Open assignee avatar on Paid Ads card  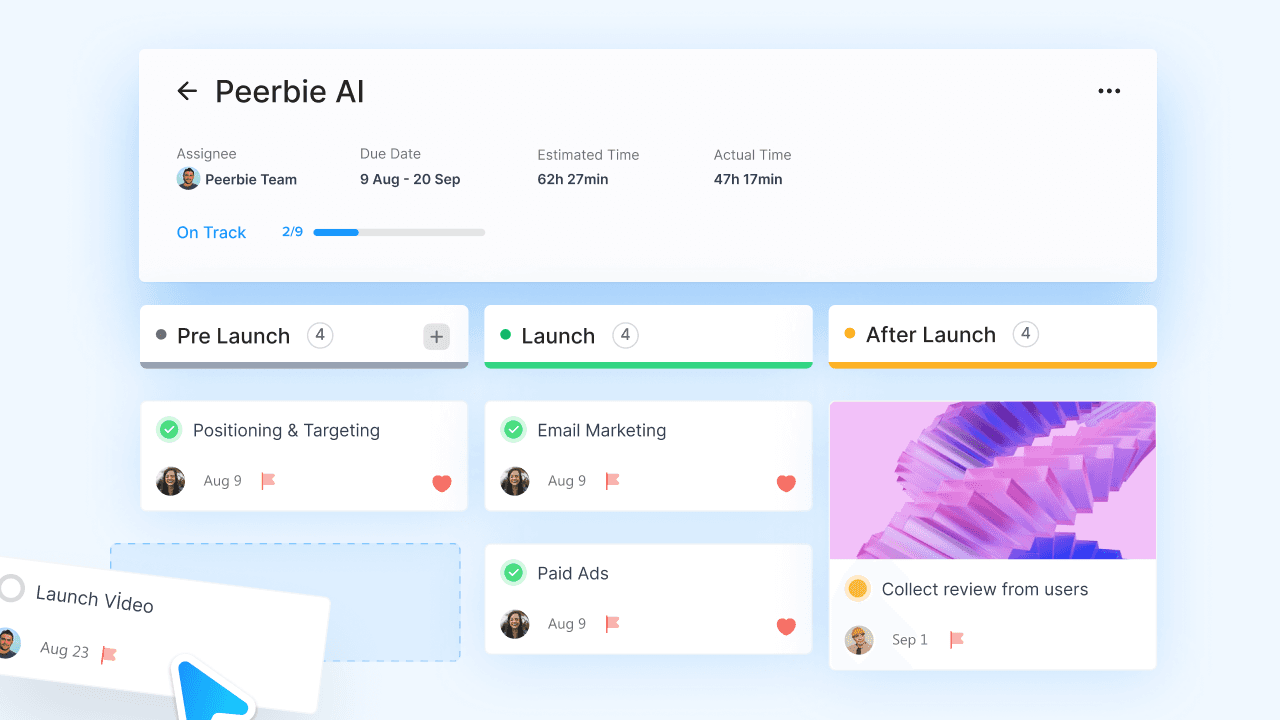click(515, 624)
